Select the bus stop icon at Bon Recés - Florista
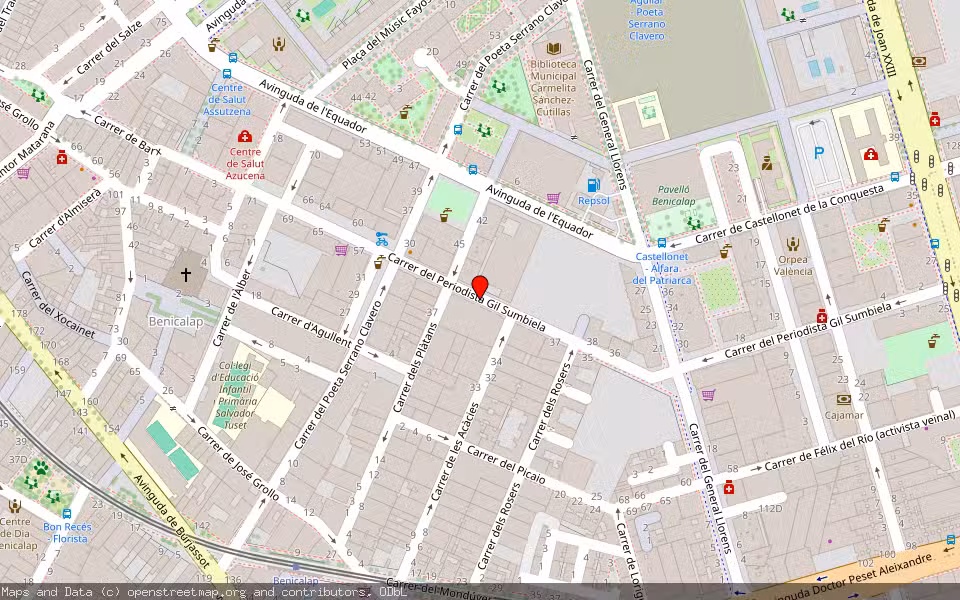This screenshot has width=960, height=600. 67,513
